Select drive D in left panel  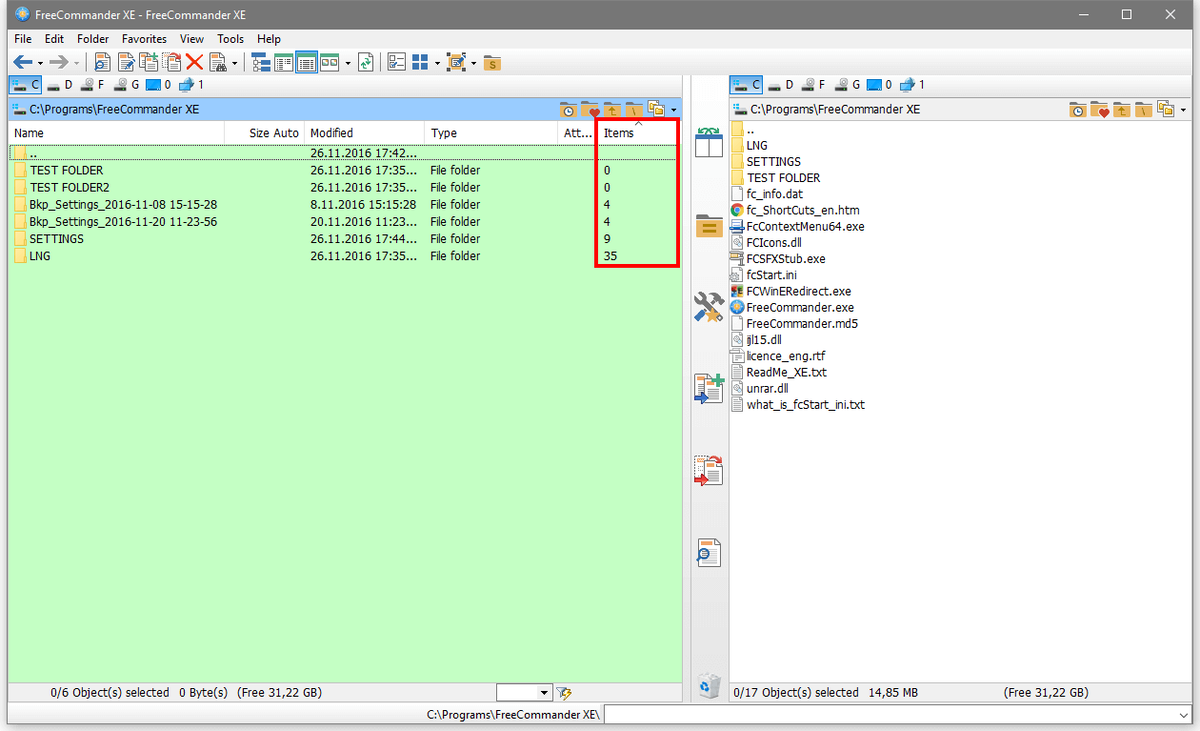click(x=59, y=85)
